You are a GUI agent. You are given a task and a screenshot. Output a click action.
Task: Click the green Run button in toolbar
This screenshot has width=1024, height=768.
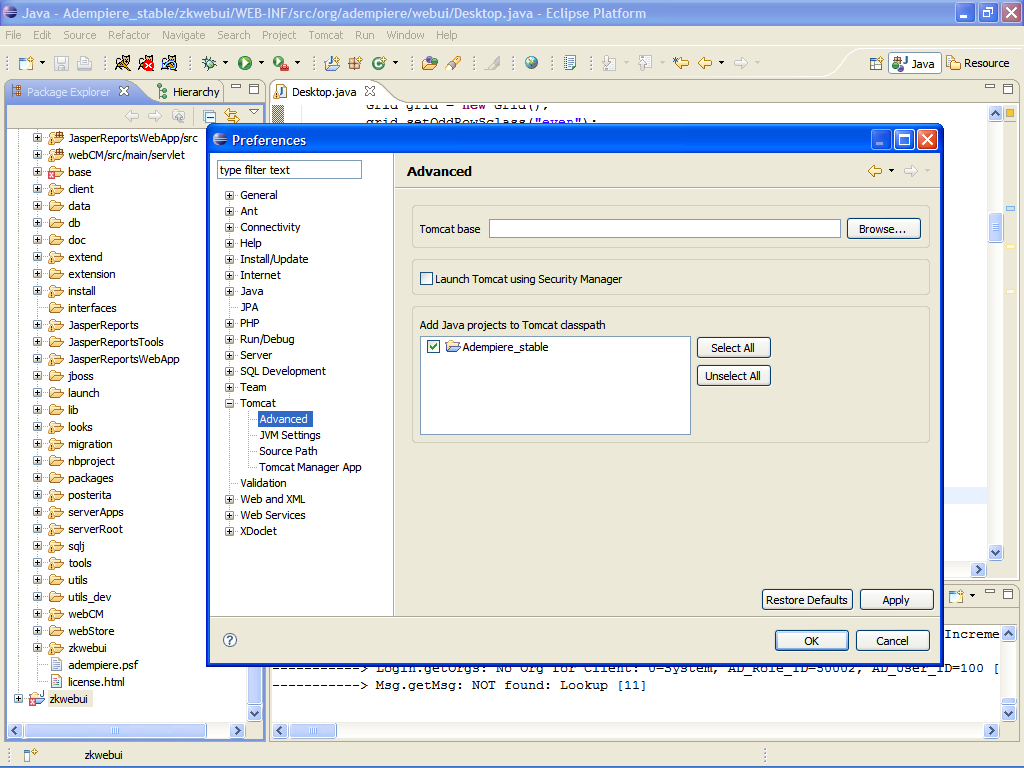coord(245,63)
